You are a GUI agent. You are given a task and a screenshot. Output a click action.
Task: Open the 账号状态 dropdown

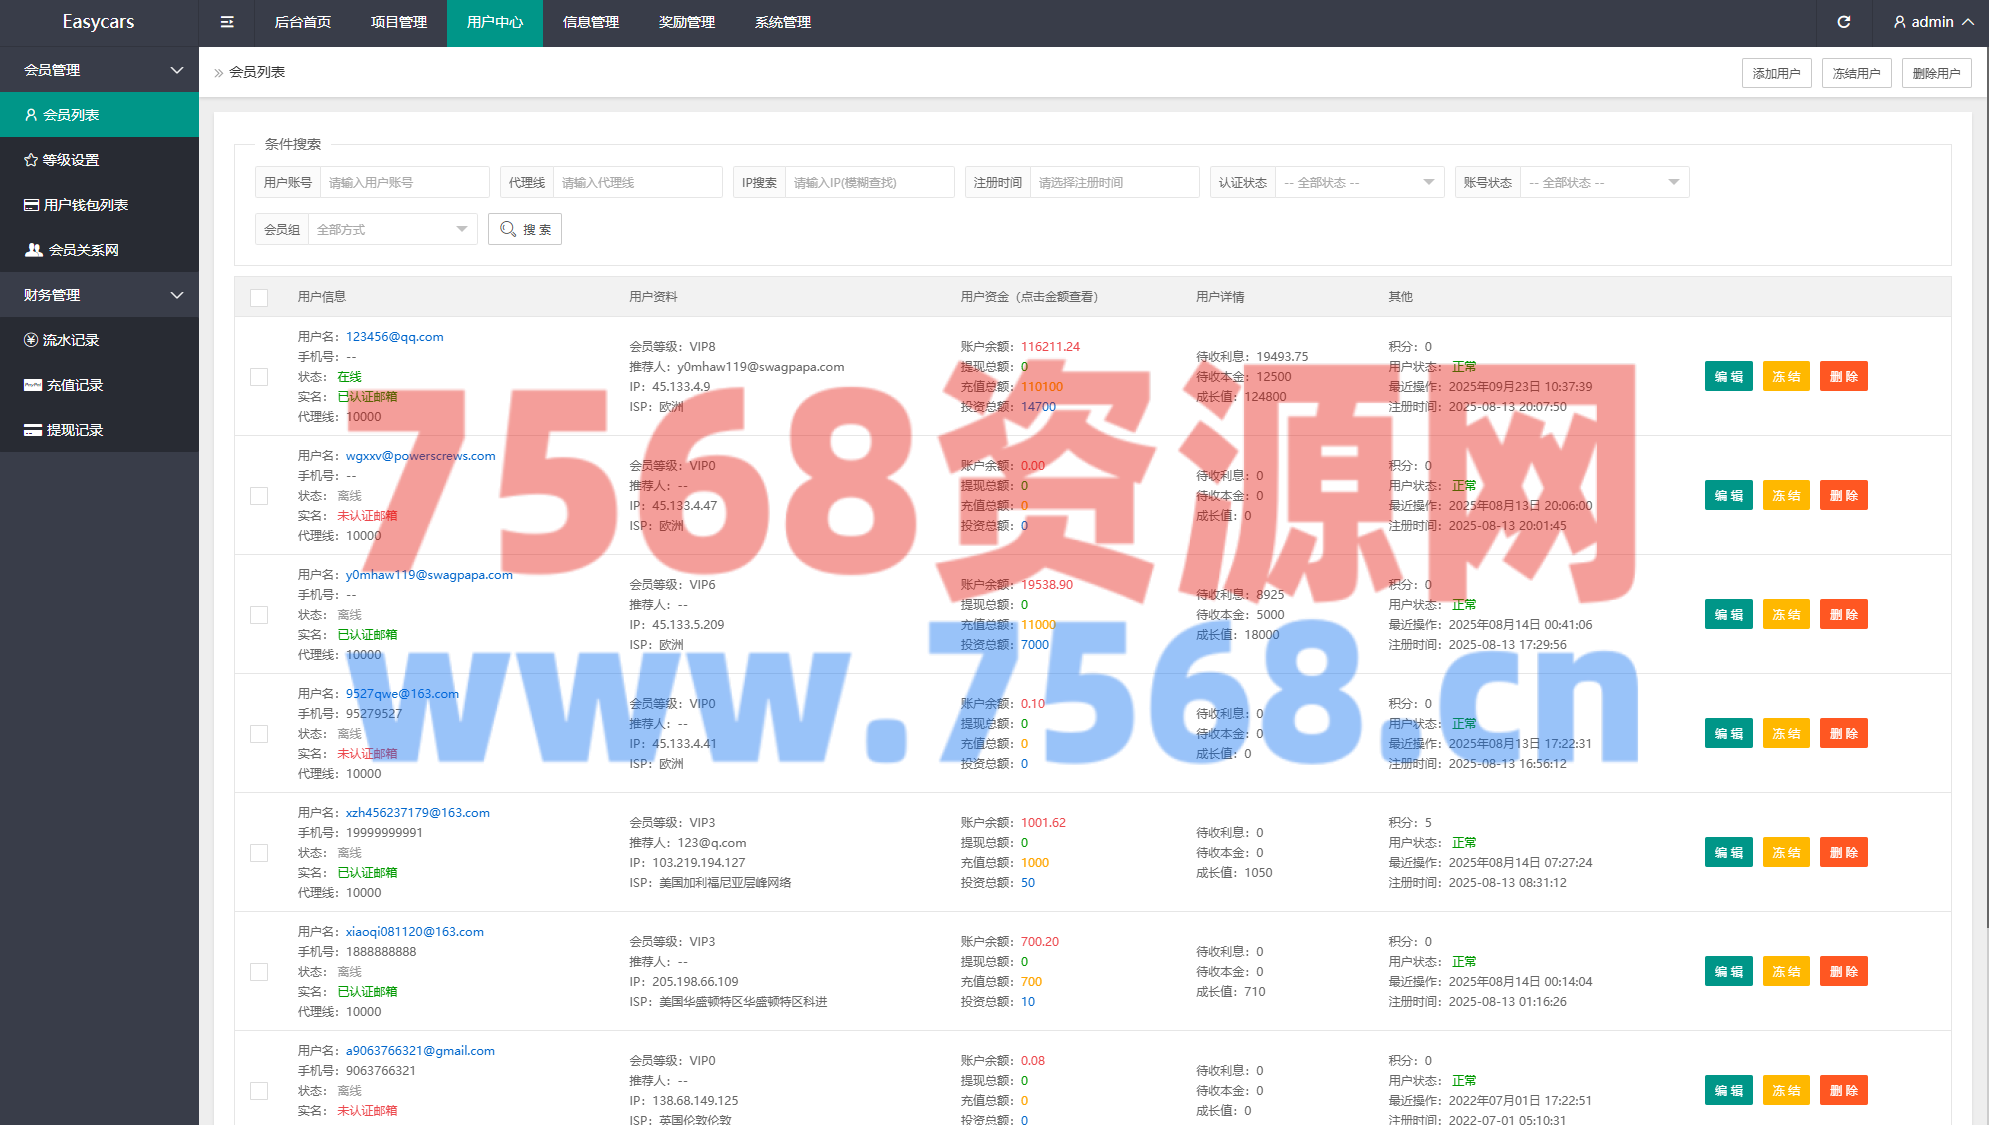coord(1603,183)
